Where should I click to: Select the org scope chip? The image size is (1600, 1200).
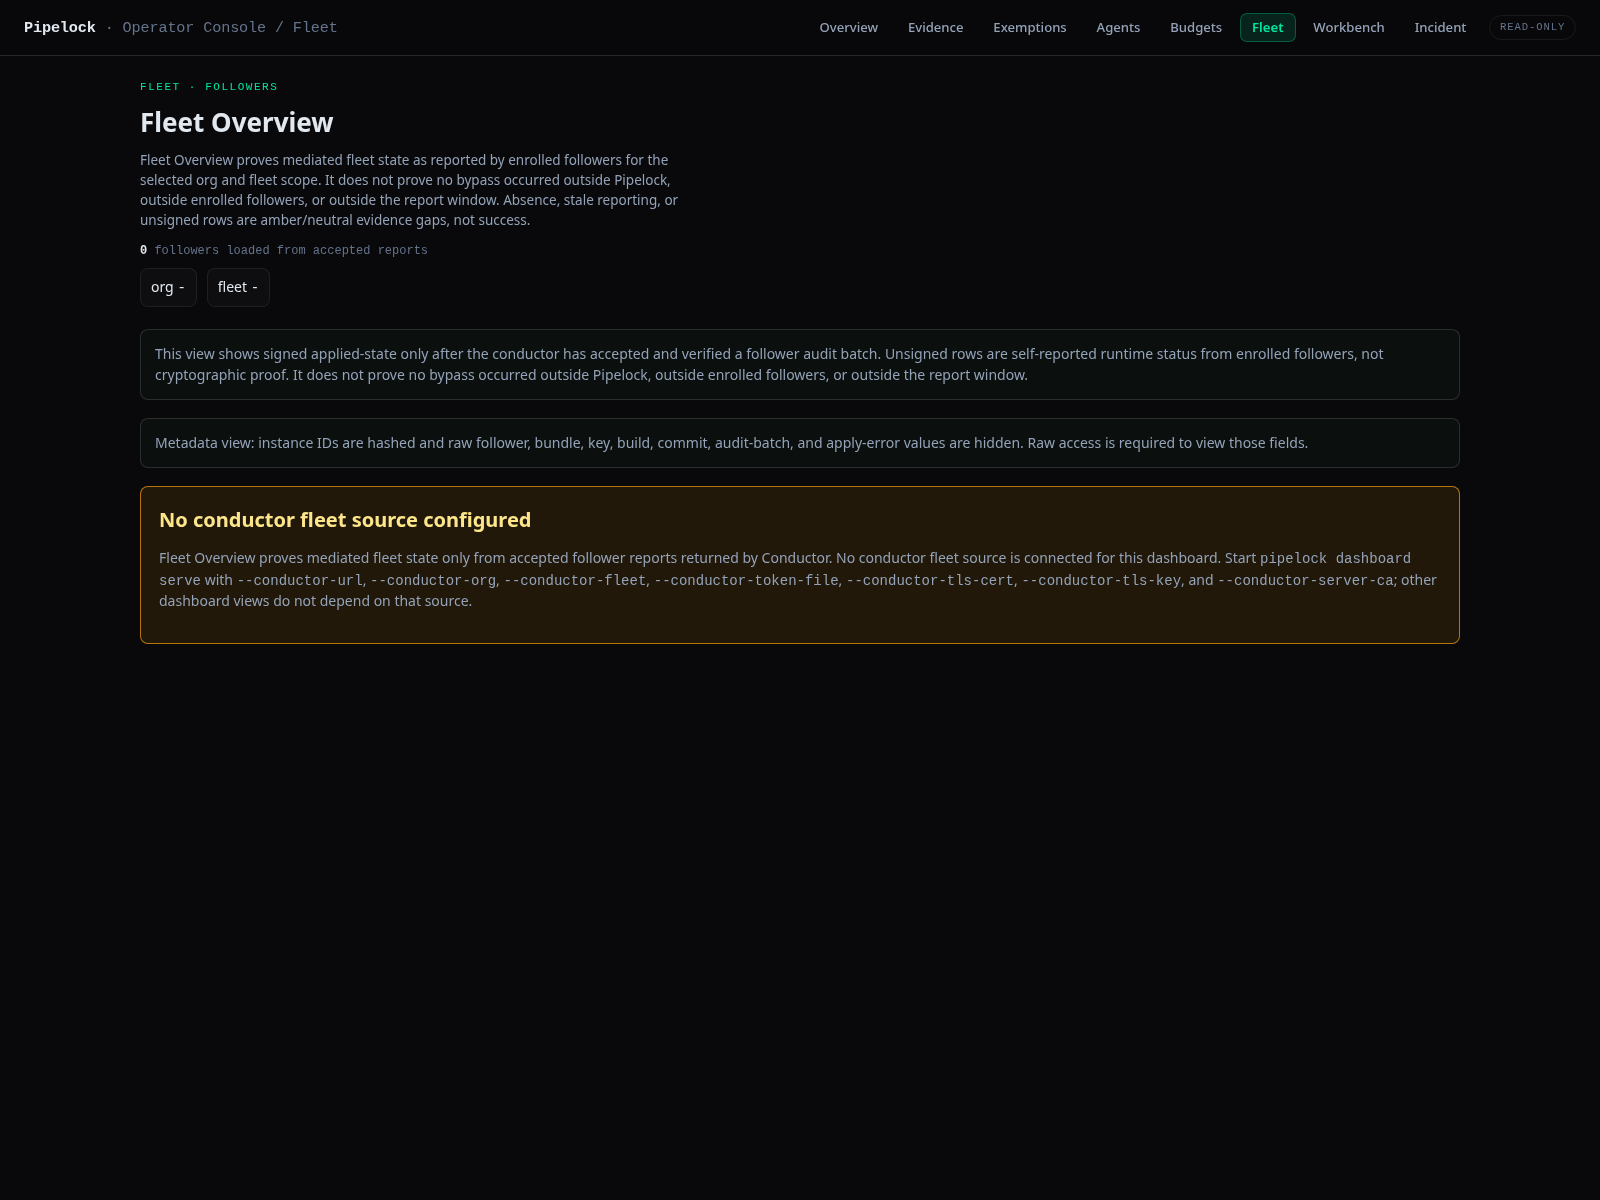click(x=168, y=287)
